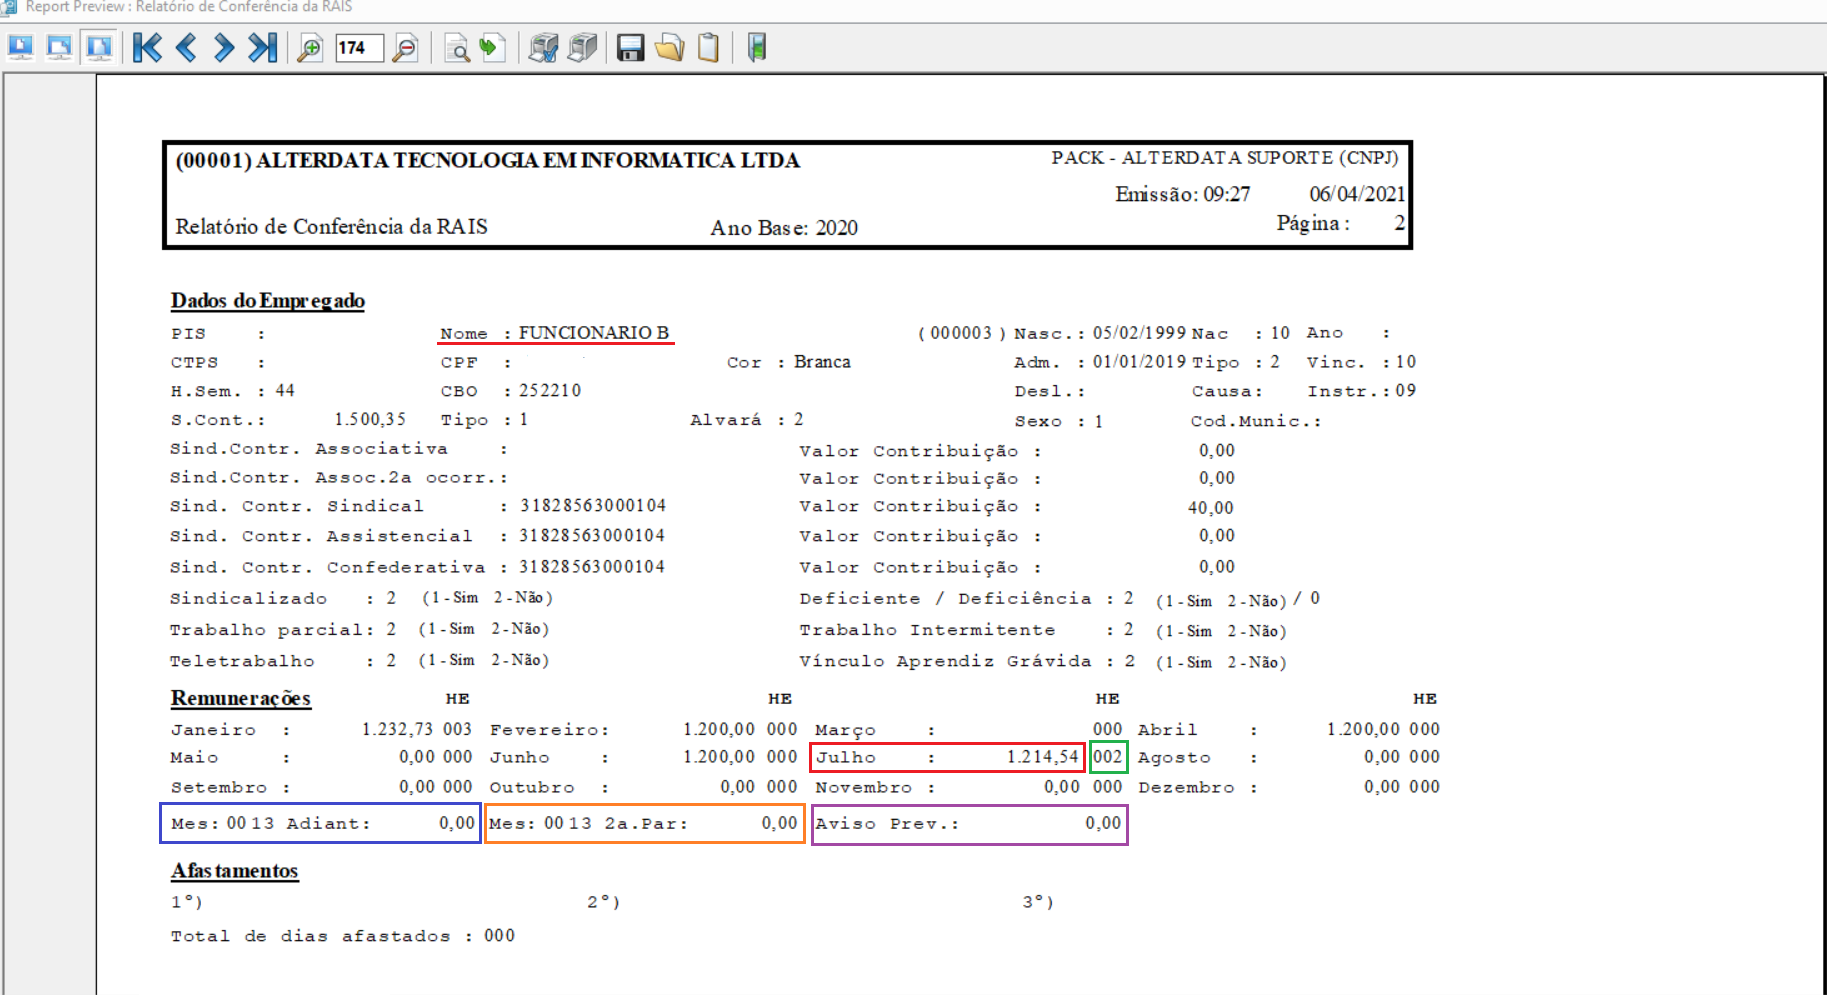
Task: Go to the previous page
Action: (186, 47)
